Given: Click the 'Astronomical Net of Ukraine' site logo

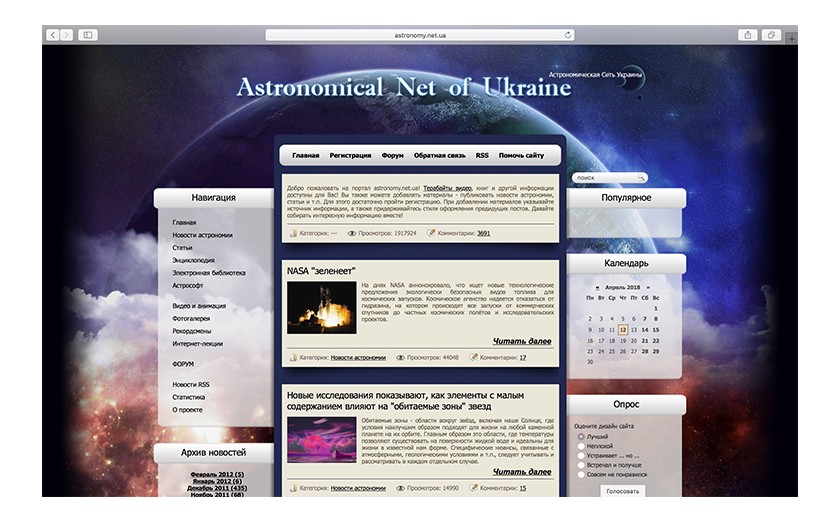Looking at the screenshot, I should click(404, 87).
